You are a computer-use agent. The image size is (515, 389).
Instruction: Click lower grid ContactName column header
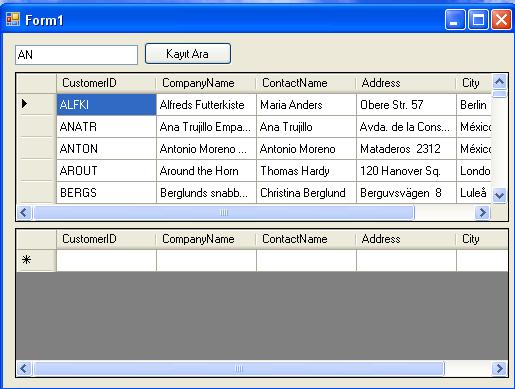[306, 239]
